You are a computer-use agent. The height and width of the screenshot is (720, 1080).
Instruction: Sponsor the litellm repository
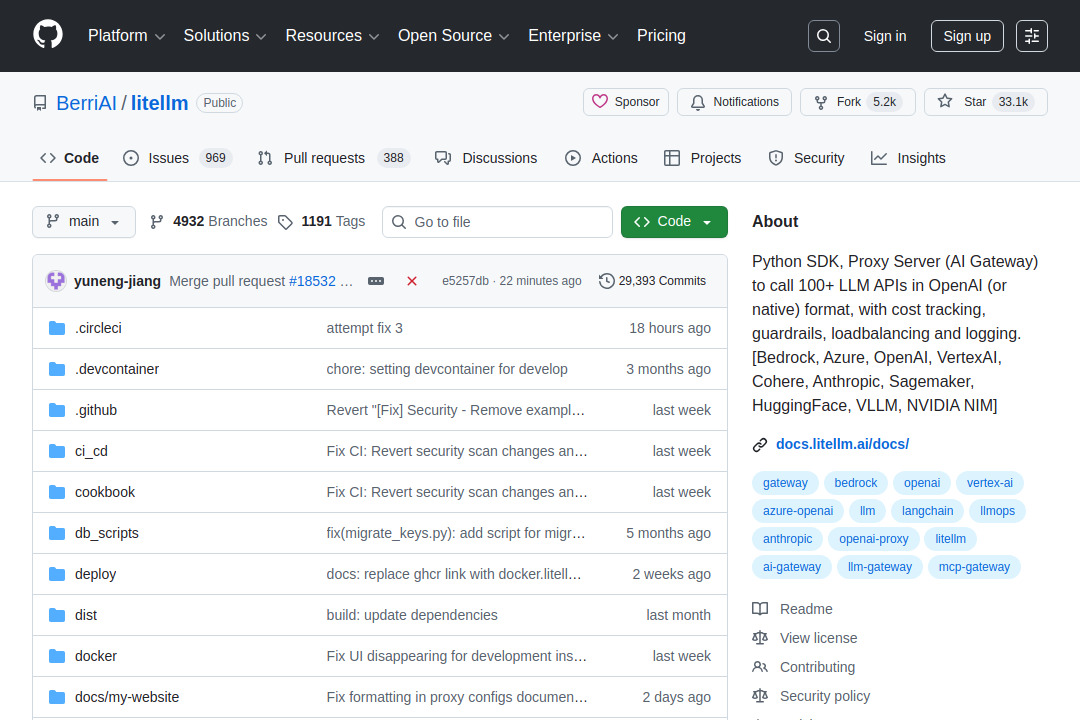tap(625, 101)
